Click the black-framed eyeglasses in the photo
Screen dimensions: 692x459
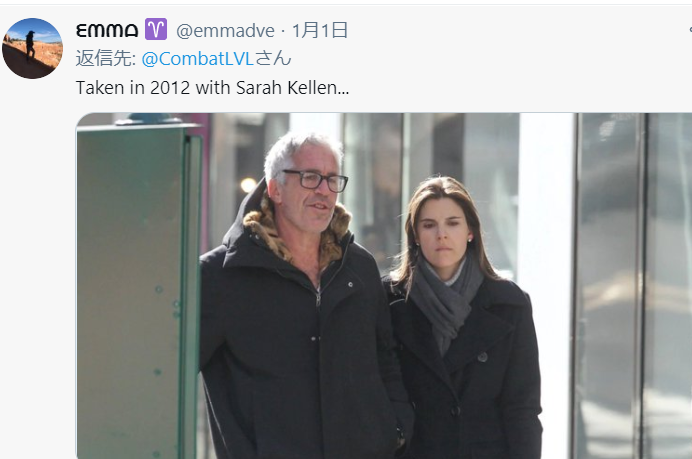coord(315,181)
